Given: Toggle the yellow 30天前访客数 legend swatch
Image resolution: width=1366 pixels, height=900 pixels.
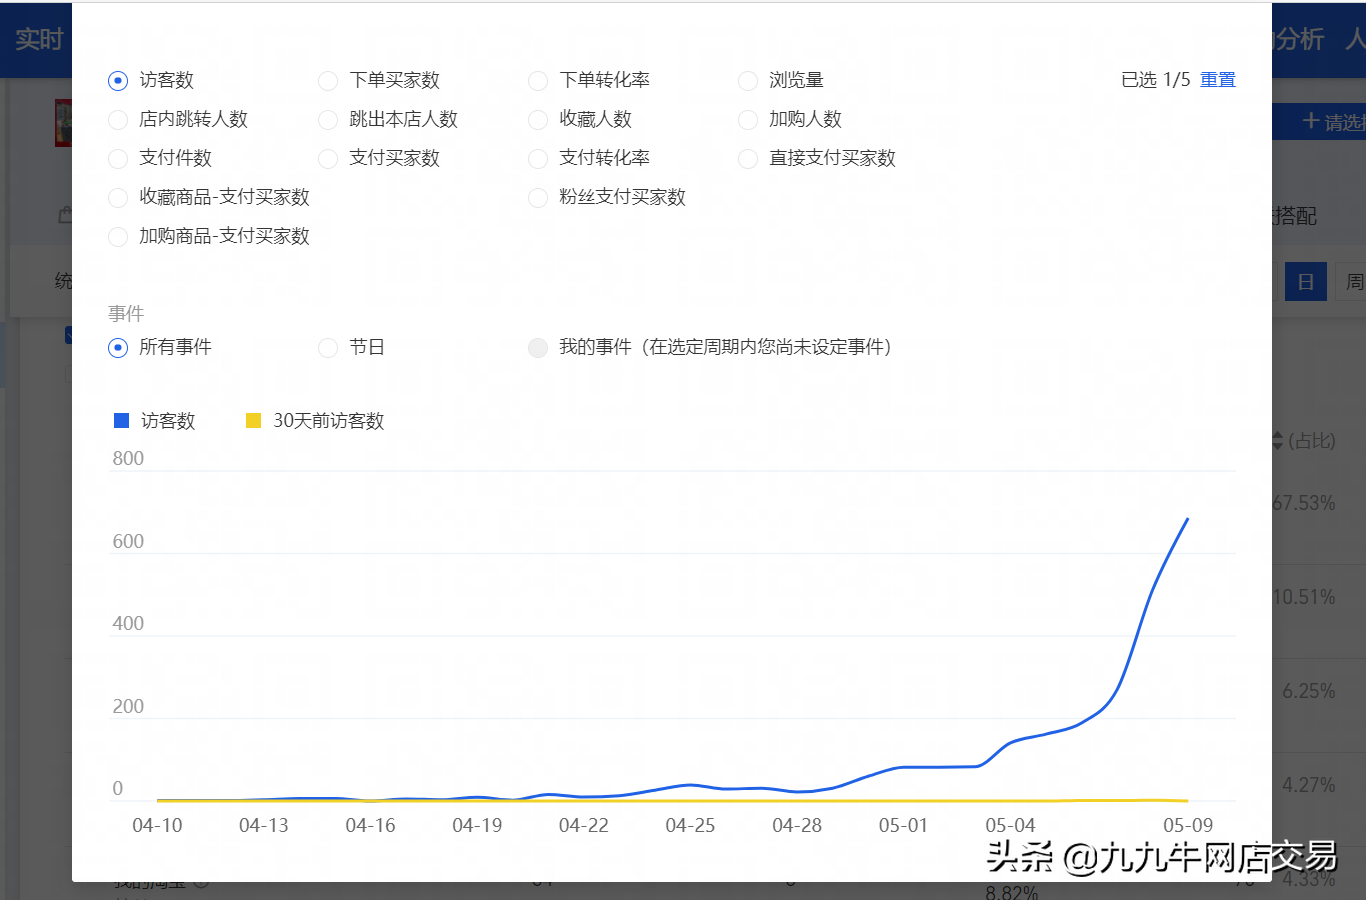Looking at the screenshot, I should click(254, 421).
